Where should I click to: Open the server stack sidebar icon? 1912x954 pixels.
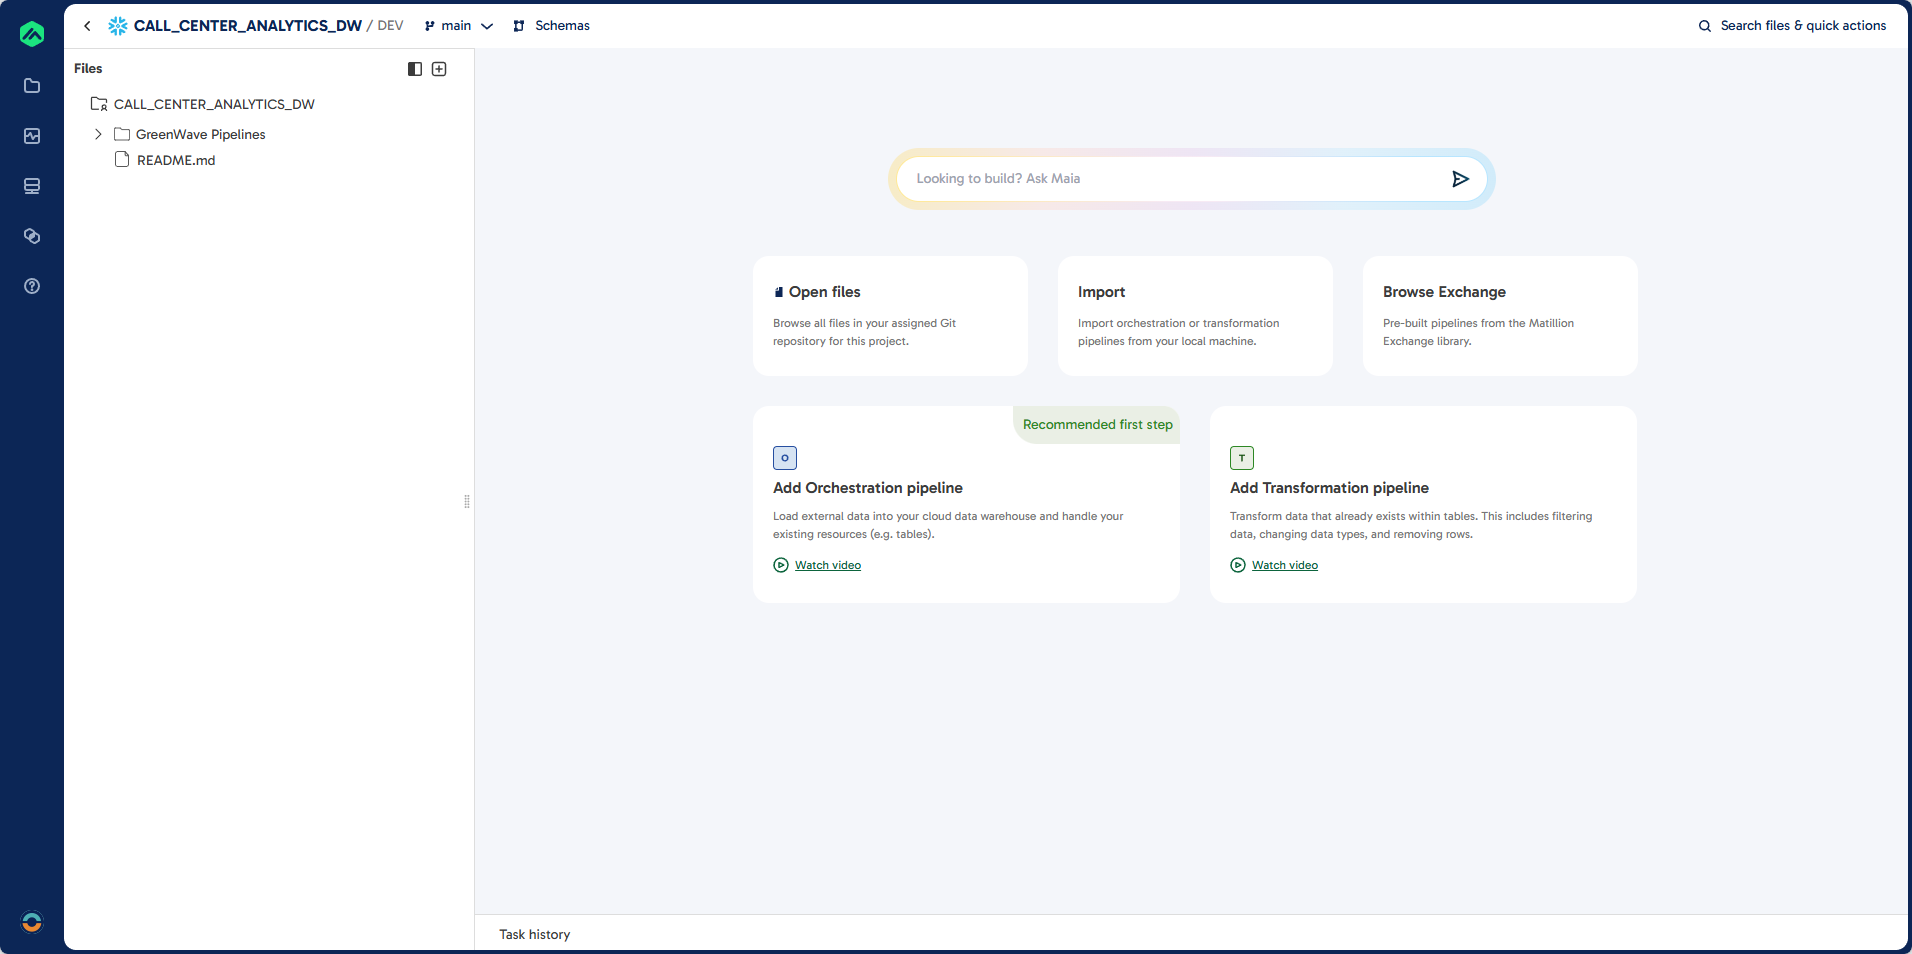coord(32,186)
